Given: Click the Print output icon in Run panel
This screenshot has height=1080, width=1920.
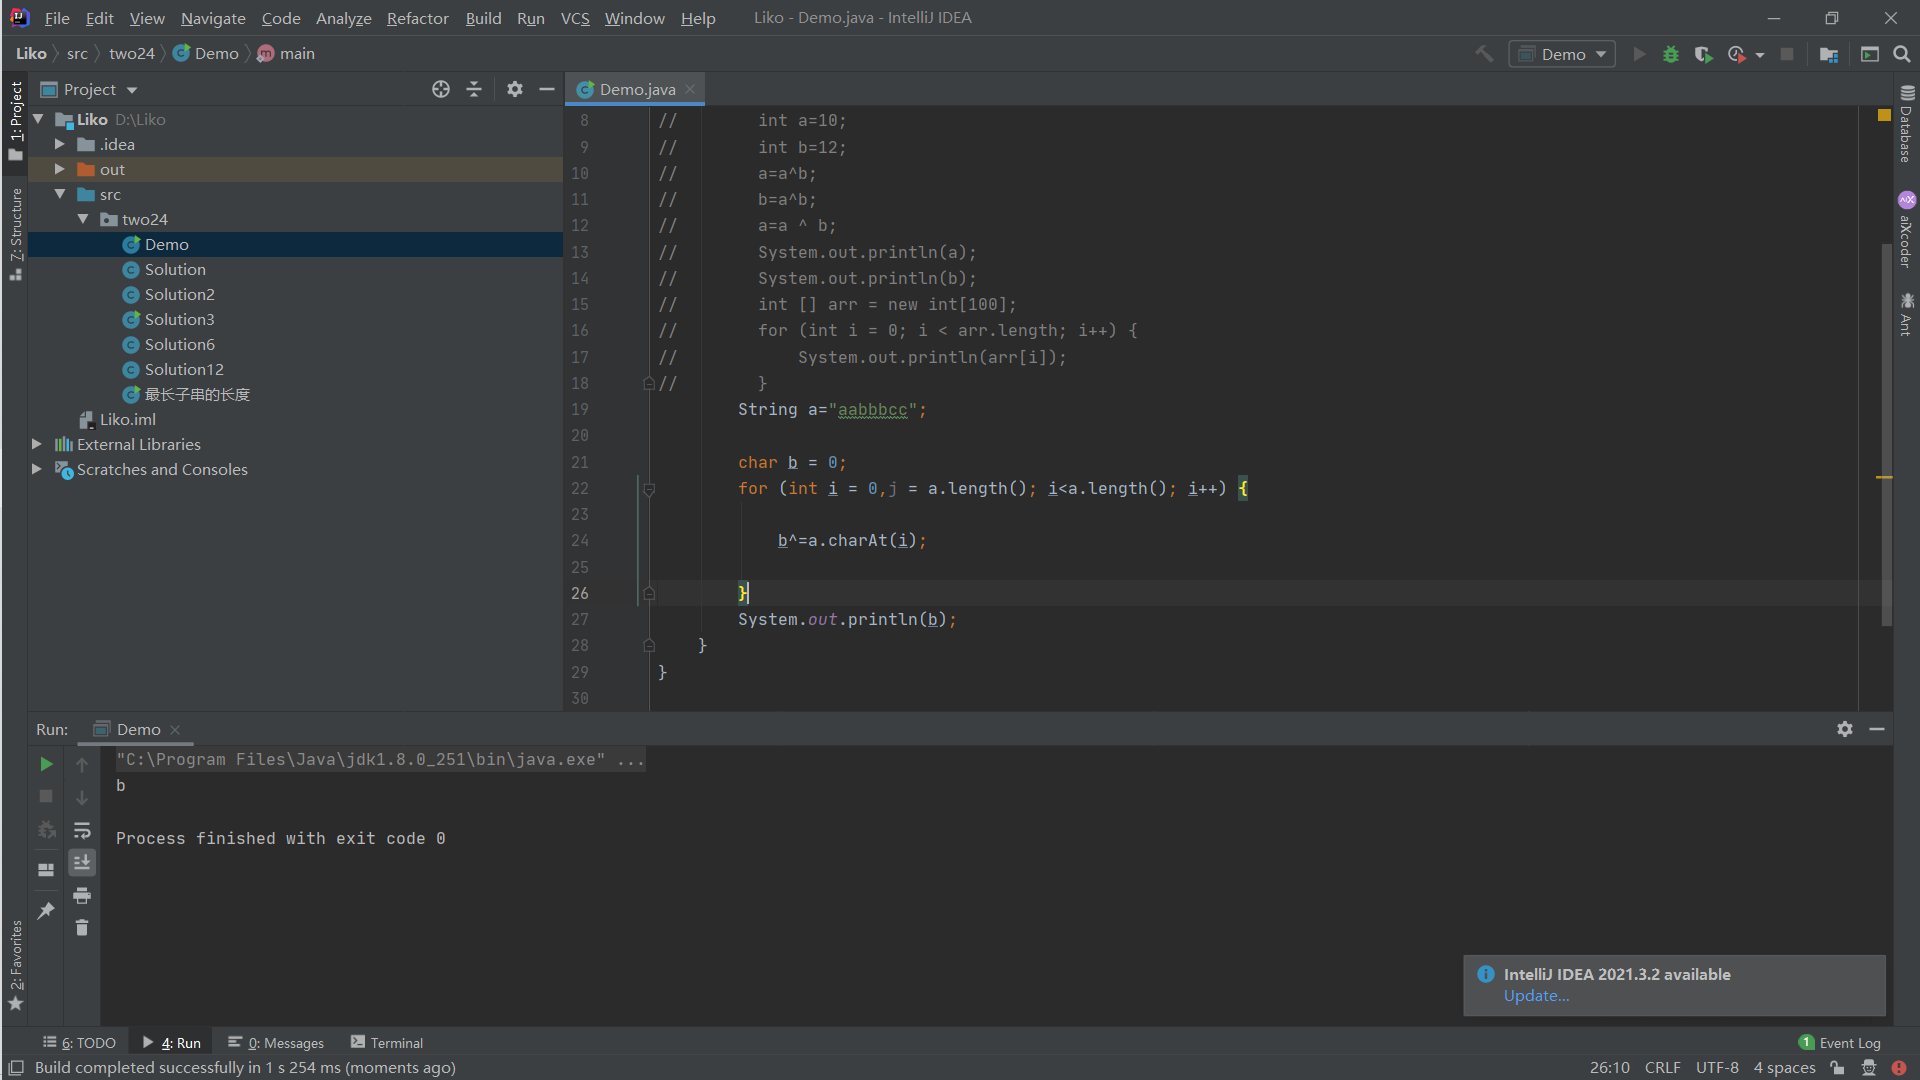Looking at the screenshot, I should (x=82, y=895).
